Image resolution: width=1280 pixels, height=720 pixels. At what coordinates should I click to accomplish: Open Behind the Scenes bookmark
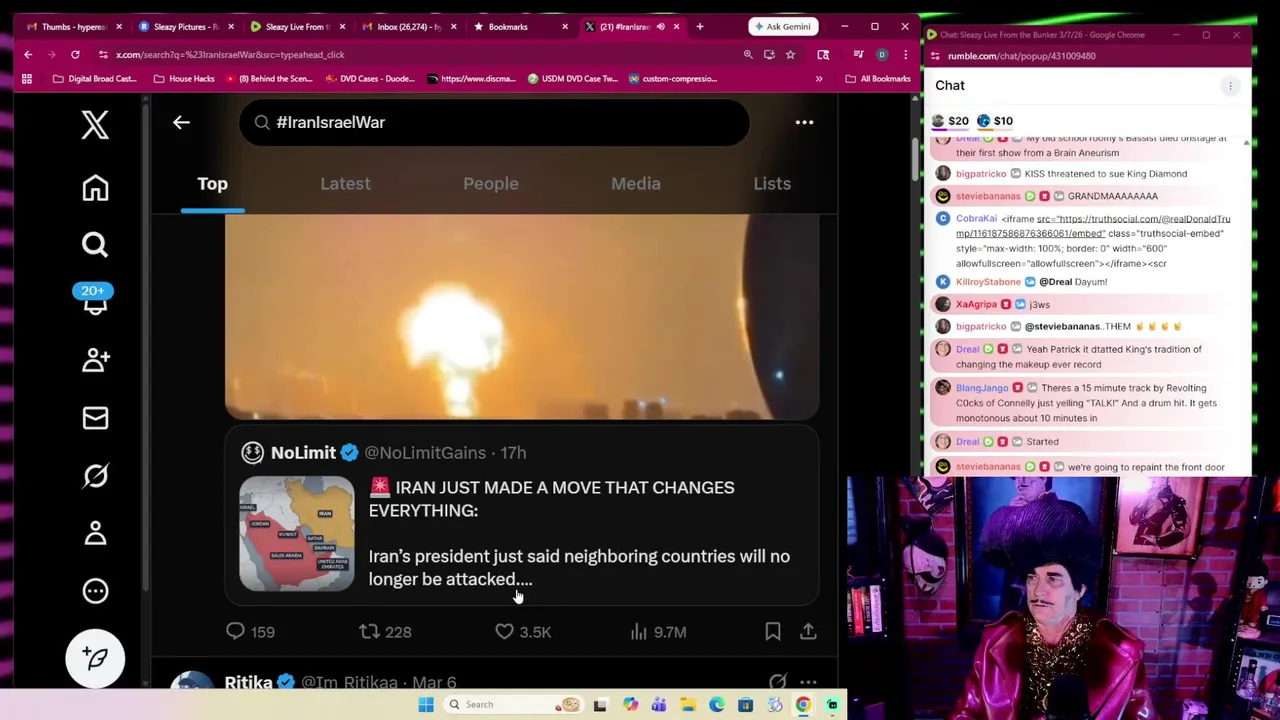tap(270, 79)
